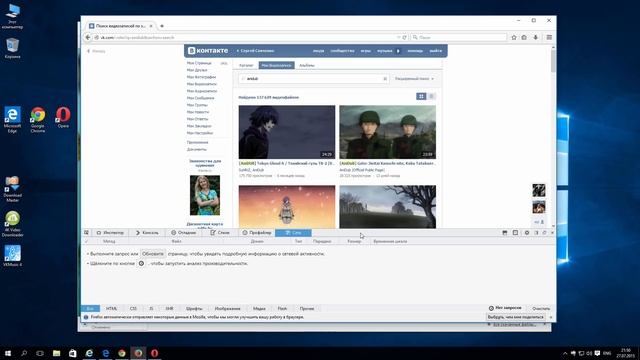Image resolution: width=640 pixels, height=360 pixels.
Task: Open My Friends in VK sidebar
Action: pos(197,70)
